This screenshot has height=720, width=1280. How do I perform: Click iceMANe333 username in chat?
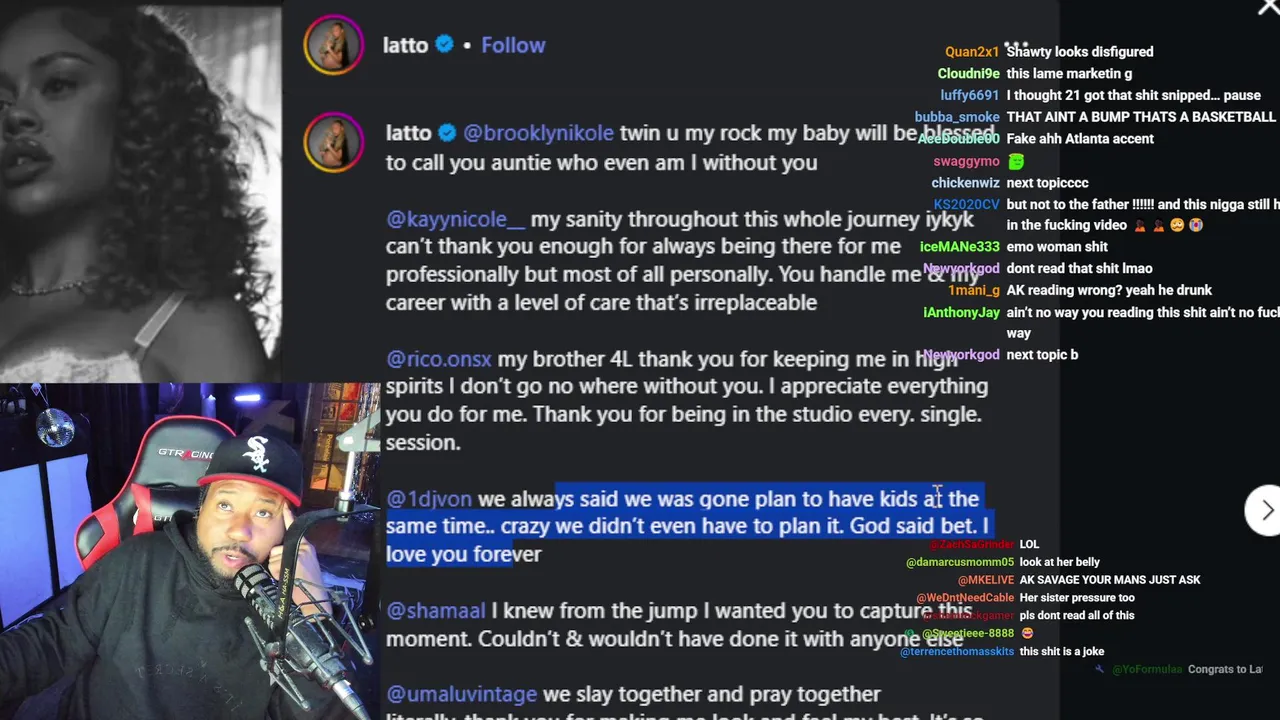960,247
